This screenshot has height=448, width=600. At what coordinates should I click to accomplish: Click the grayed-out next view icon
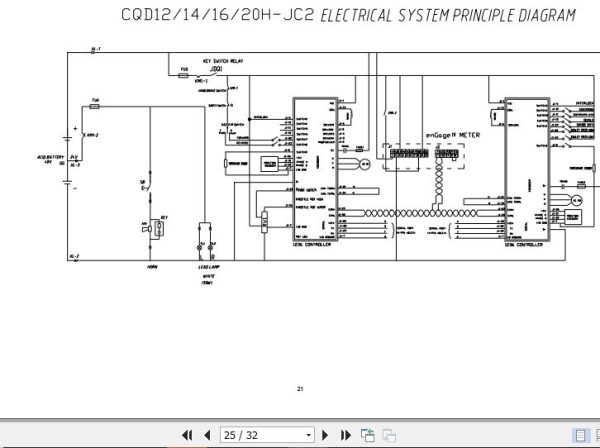point(389,435)
